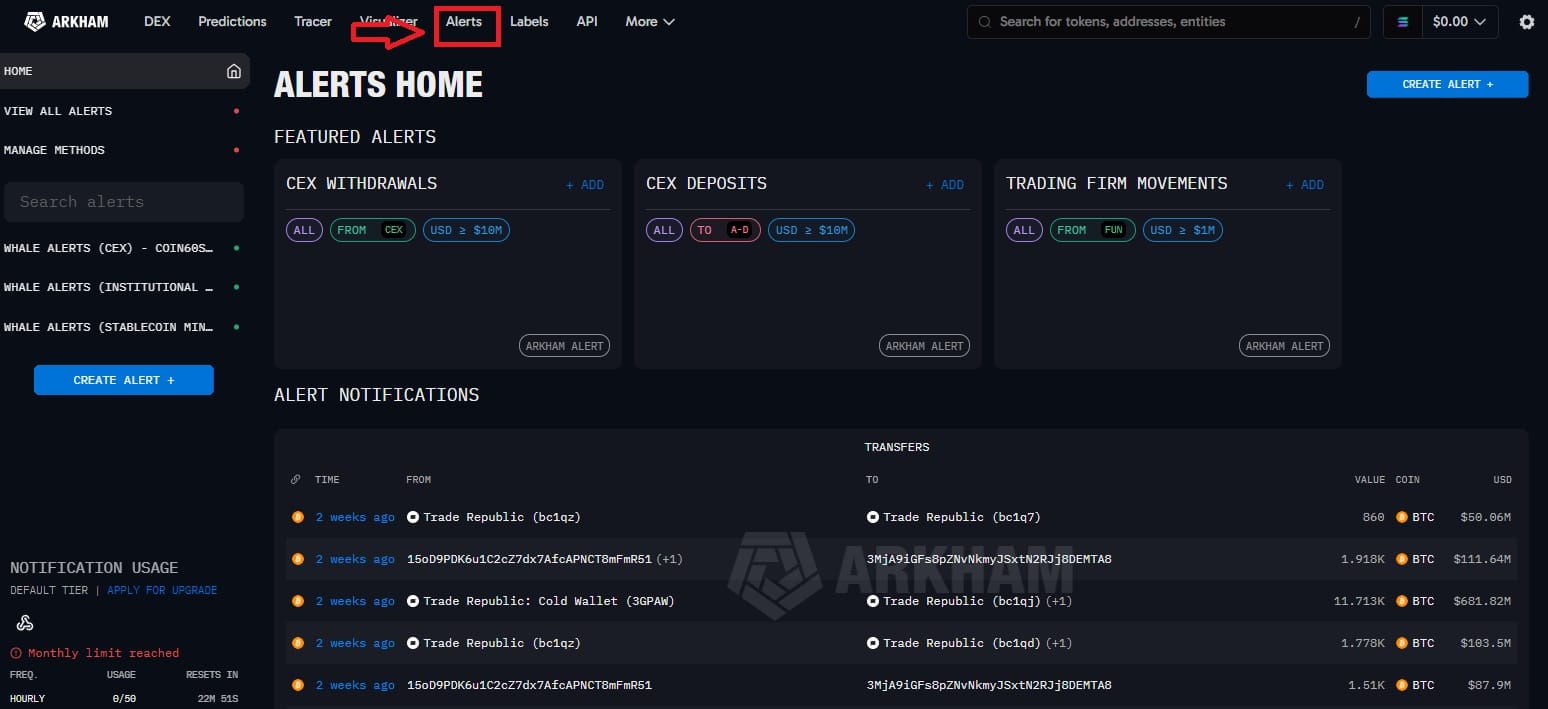Open the Labels navigation item
This screenshot has width=1548, height=709.
point(529,21)
